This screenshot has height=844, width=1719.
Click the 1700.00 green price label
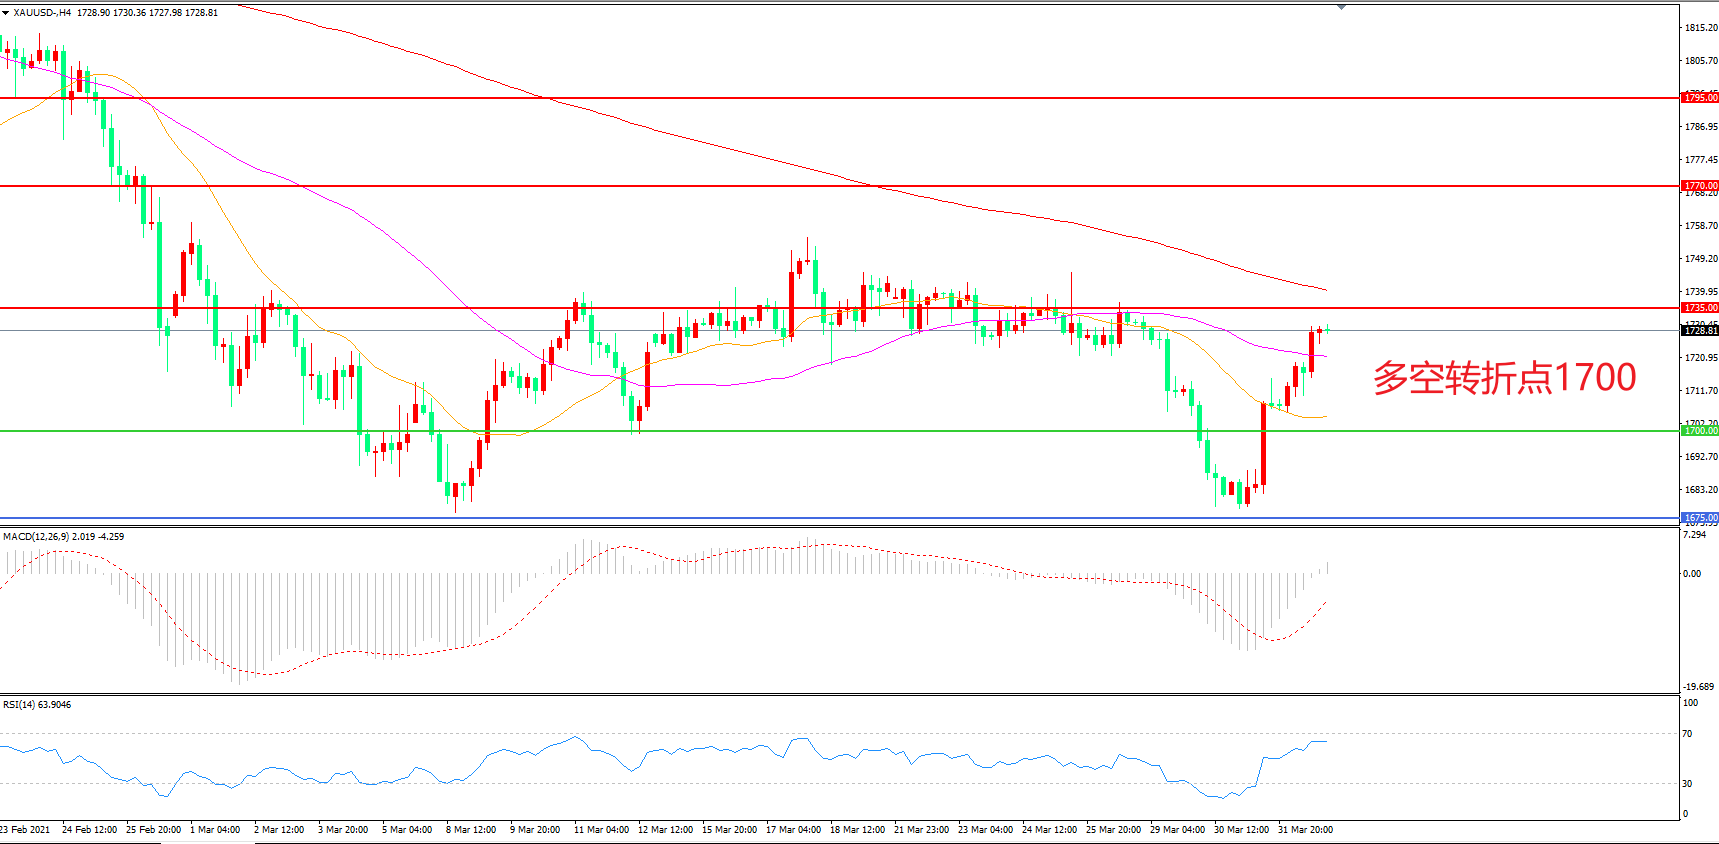[x=1699, y=431]
